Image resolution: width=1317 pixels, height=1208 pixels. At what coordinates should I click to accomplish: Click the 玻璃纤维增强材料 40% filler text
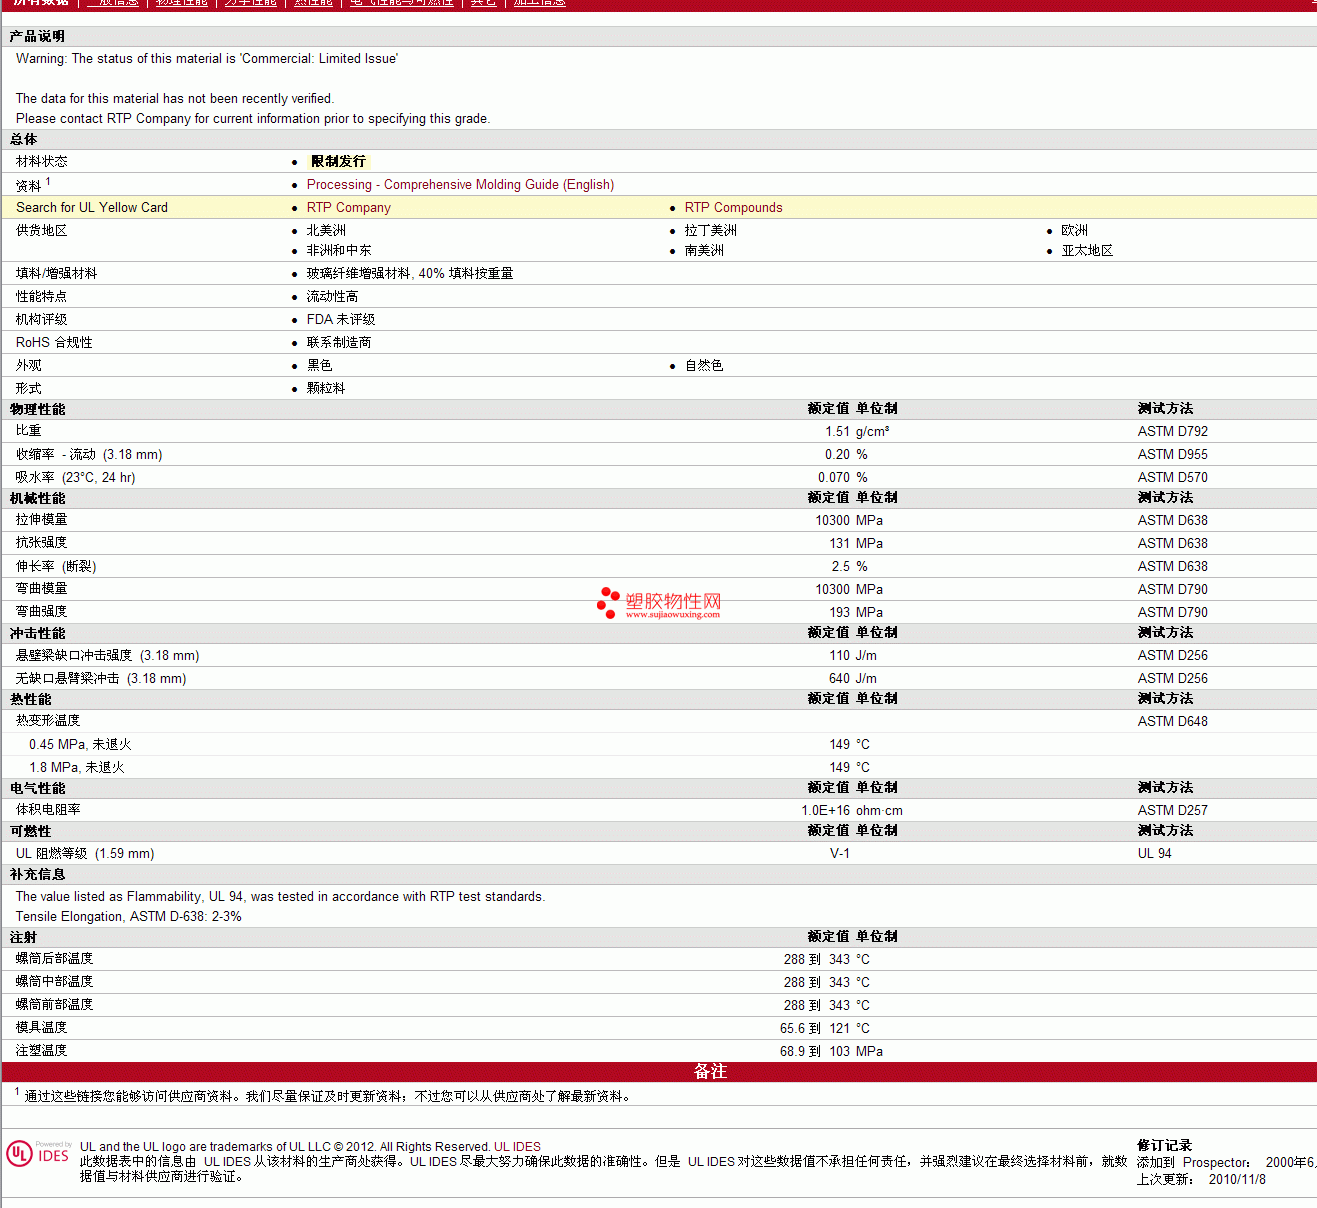pyautogui.click(x=410, y=273)
